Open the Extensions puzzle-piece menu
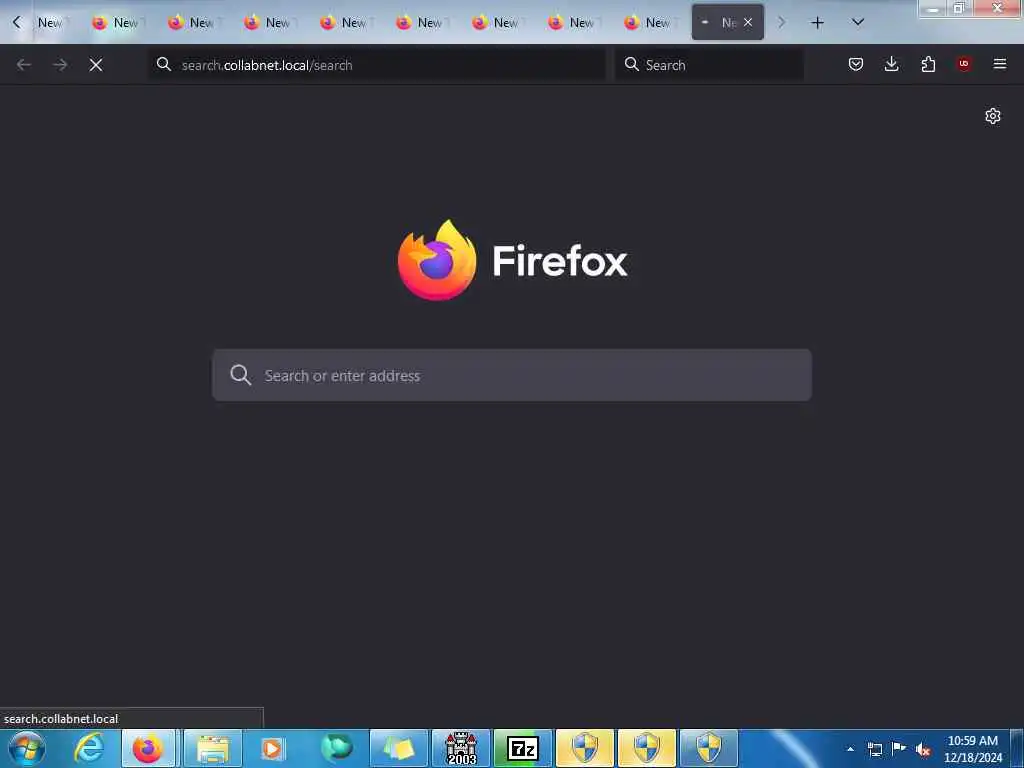This screenshot has height=768, width=1024. tap(928, 64)
